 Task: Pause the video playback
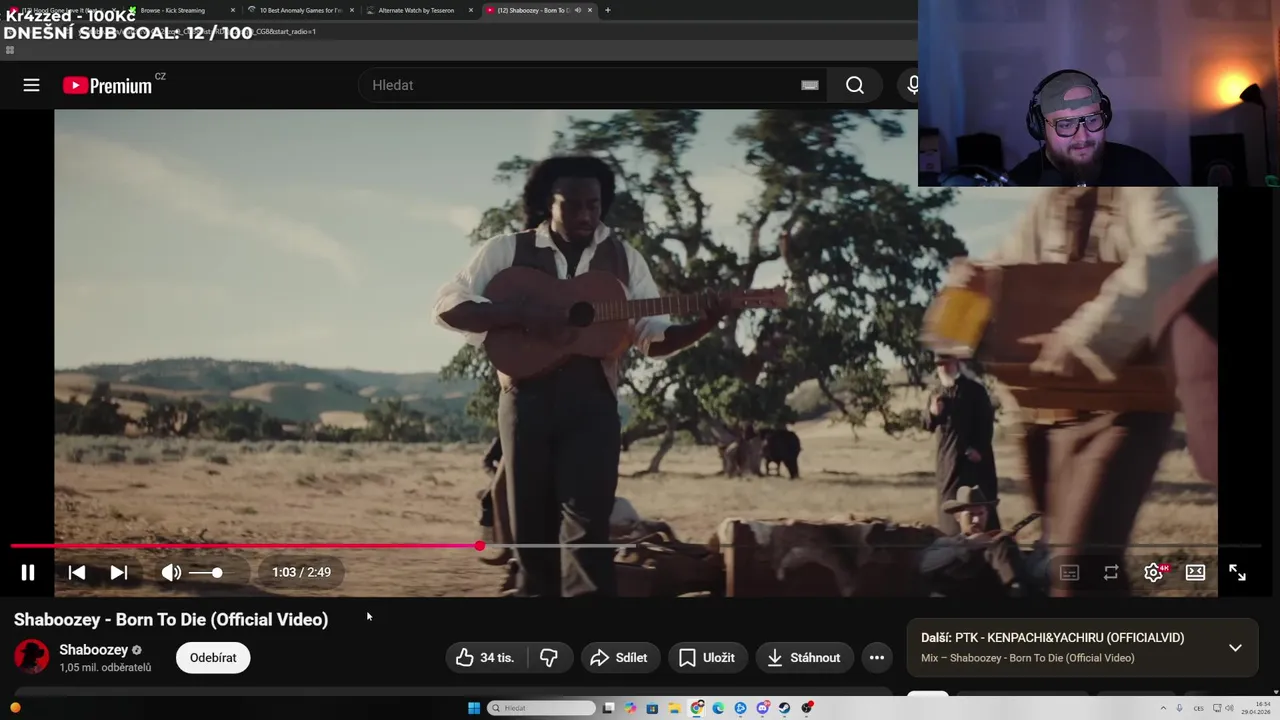pyautogui.click(x=28, y=572)
